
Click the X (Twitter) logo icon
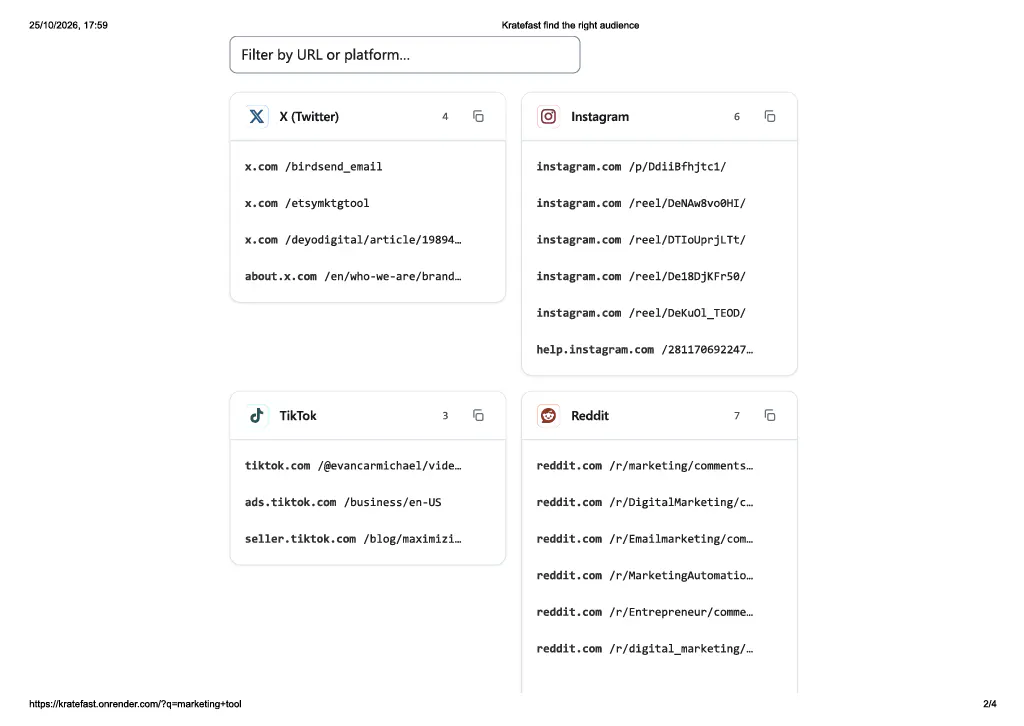[x=257, y=116]
